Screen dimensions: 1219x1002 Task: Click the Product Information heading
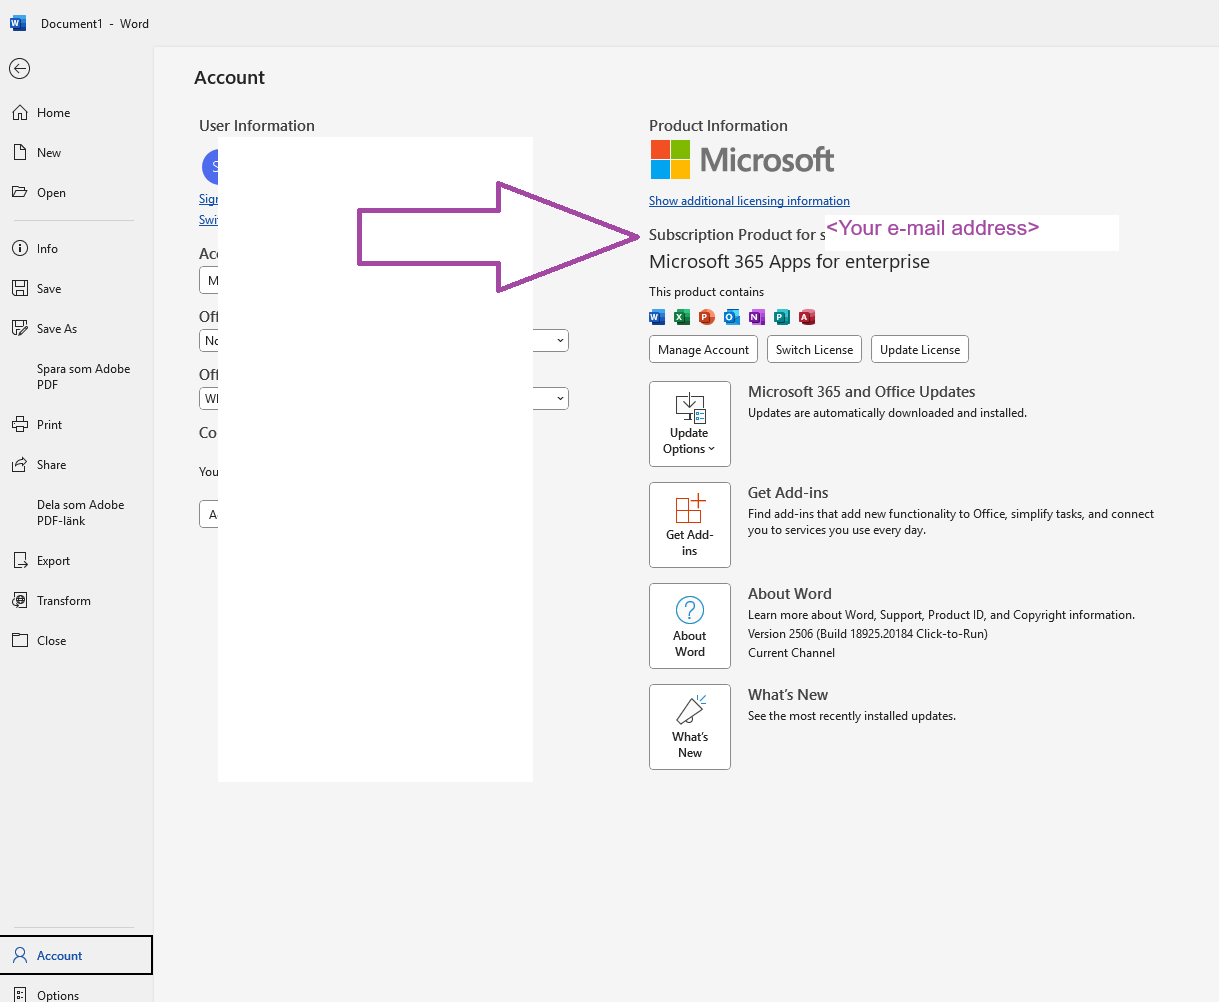pyautogui.click(x=718, y=126)
